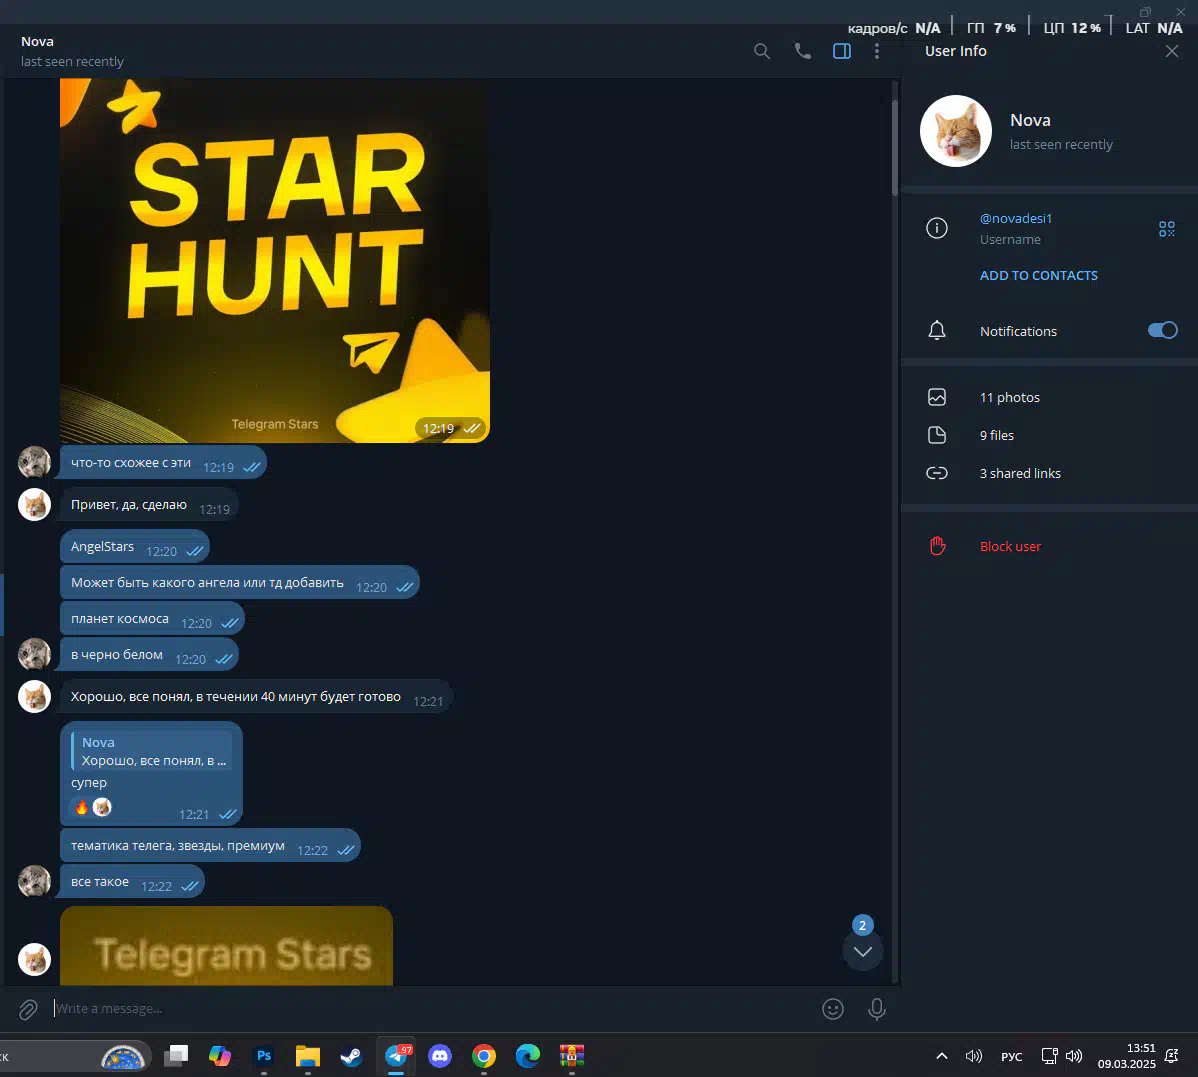Image resolution: width=1198 pixels, height=1077 pixels.
Task: Click the avatar beside "все такое"
Action: point(34,881)
